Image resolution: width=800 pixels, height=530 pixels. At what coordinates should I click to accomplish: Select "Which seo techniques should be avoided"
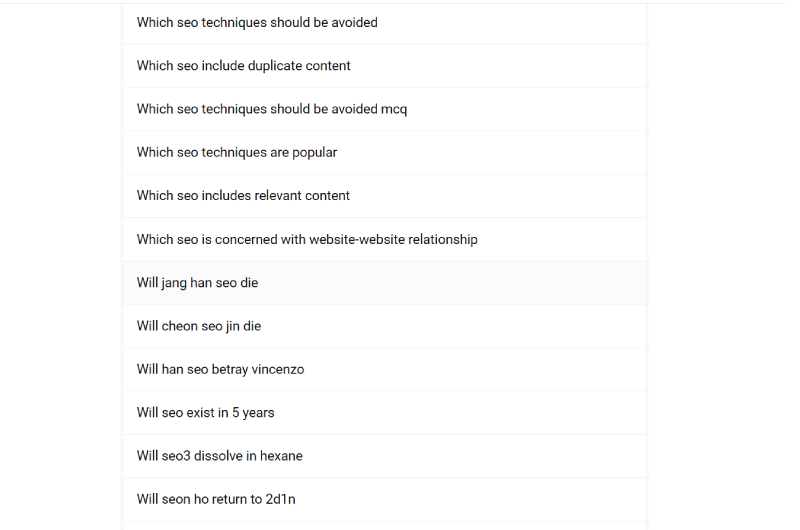[x=385, y=22]
